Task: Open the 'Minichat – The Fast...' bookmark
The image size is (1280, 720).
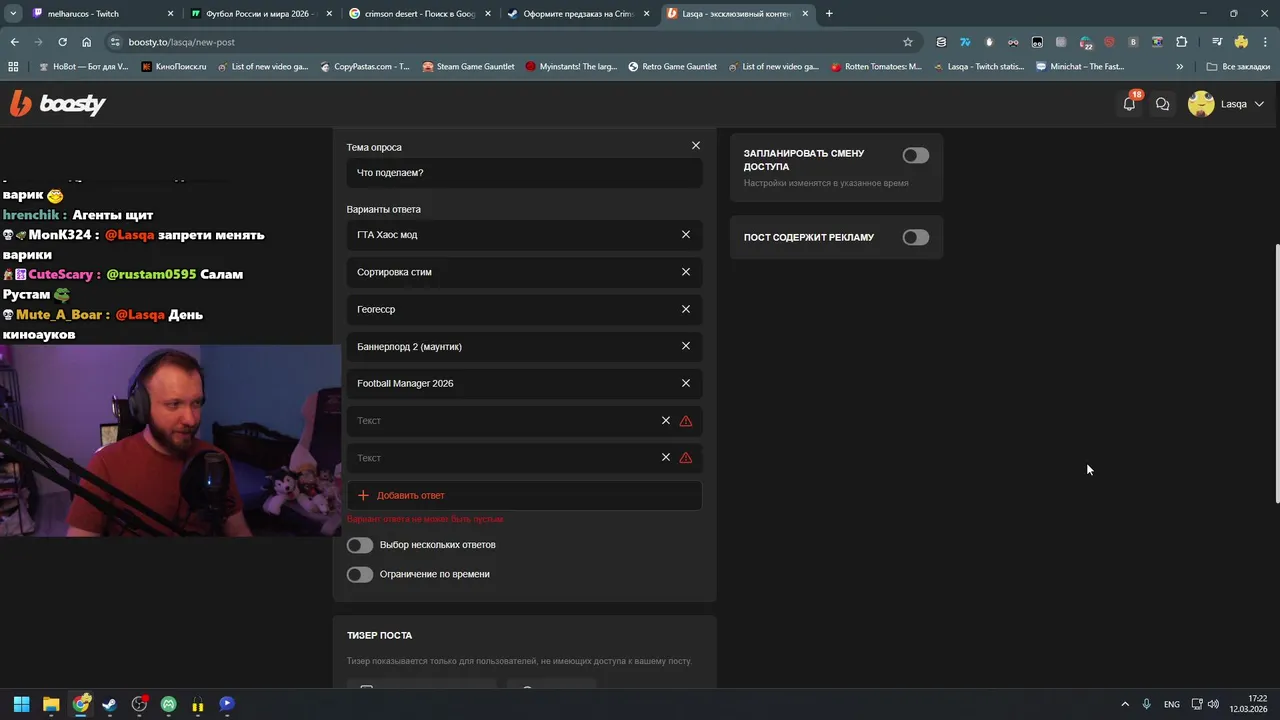Action: tap(1080, 67)
